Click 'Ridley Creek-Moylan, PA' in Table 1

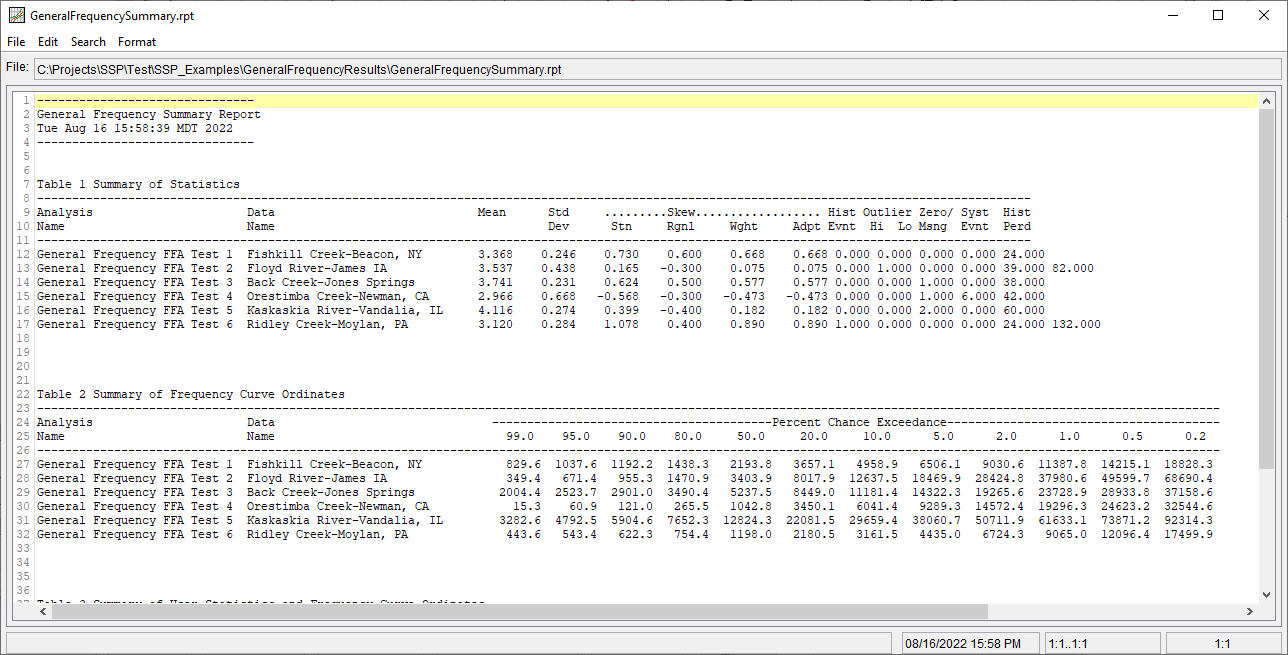pos(328,324)
